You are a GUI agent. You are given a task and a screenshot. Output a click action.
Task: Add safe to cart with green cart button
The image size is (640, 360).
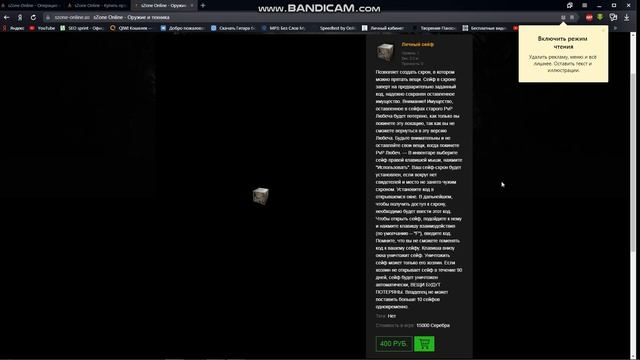[424, 344]
